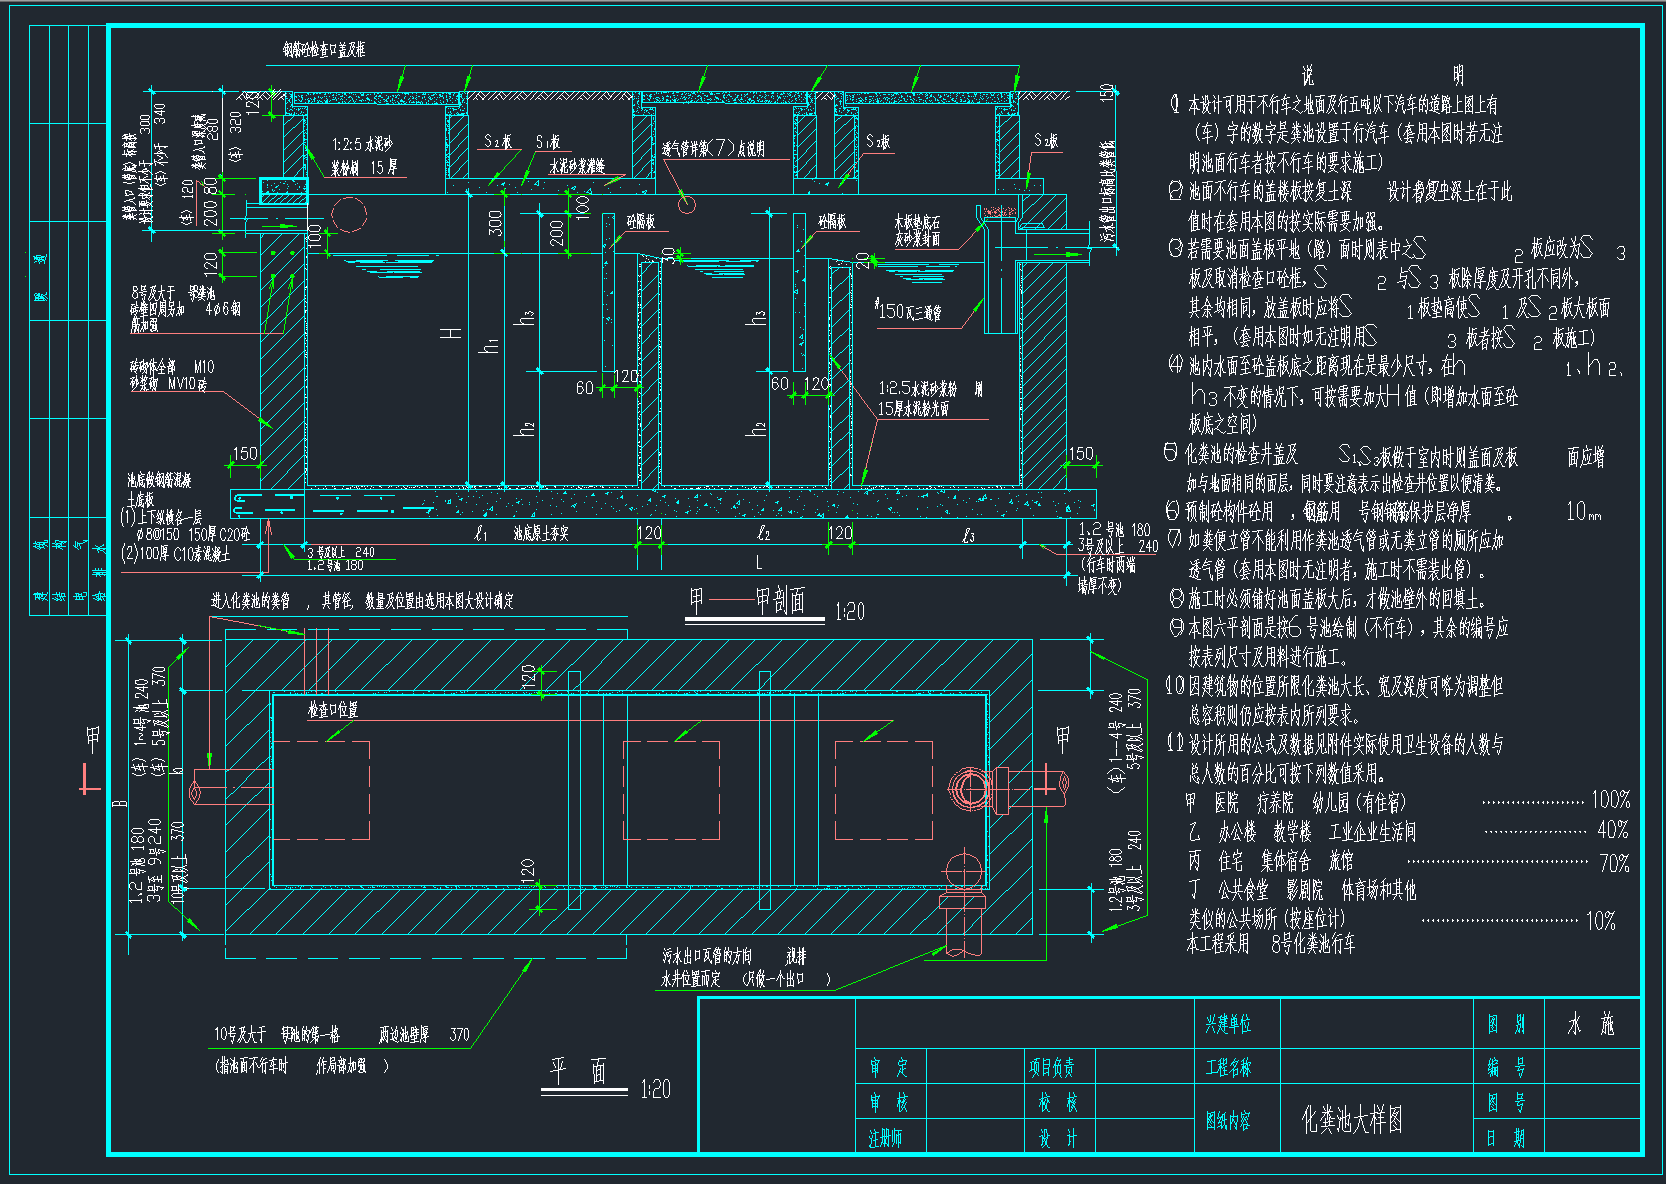Select the '设计' title block label
Viewport: 1666px width, 1184px height.
1058,1138
